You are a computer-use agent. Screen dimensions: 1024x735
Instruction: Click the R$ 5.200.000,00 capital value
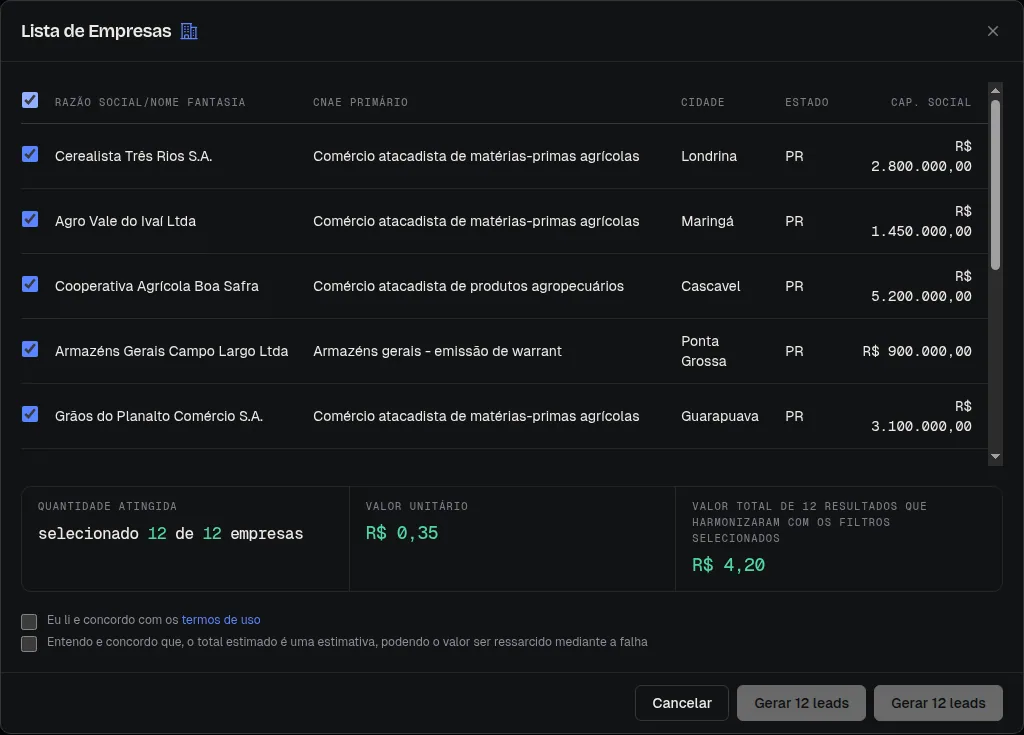(921, 286)
